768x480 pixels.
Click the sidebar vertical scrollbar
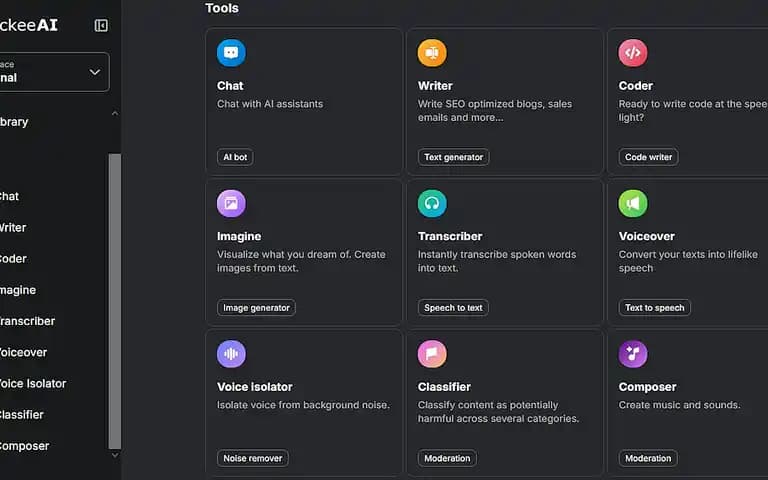[x=115, y=301]
